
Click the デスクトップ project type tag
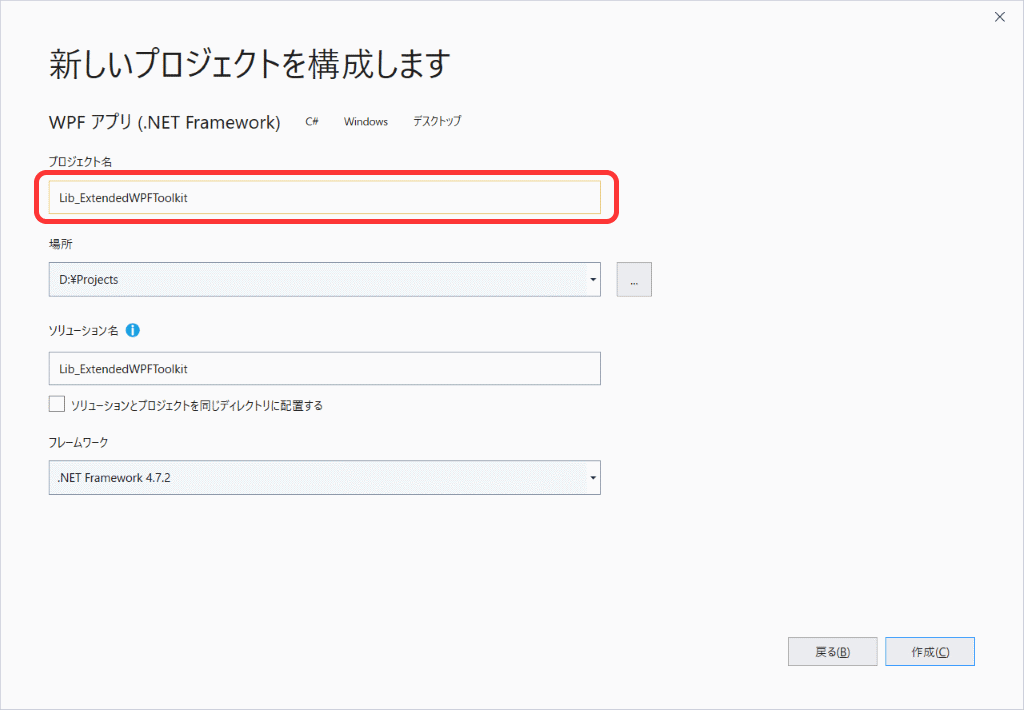click(437, 121)
